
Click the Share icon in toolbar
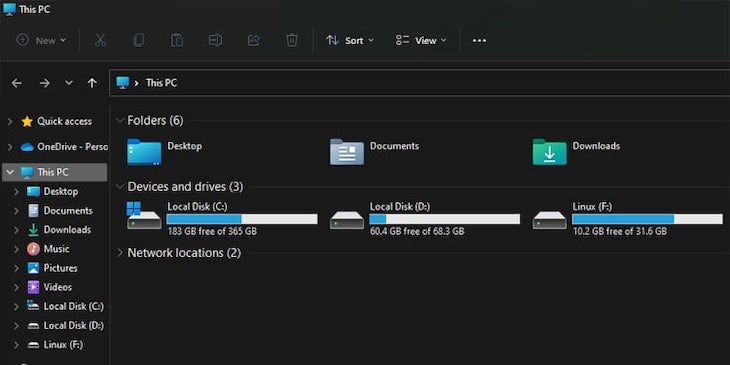(253, 41)
